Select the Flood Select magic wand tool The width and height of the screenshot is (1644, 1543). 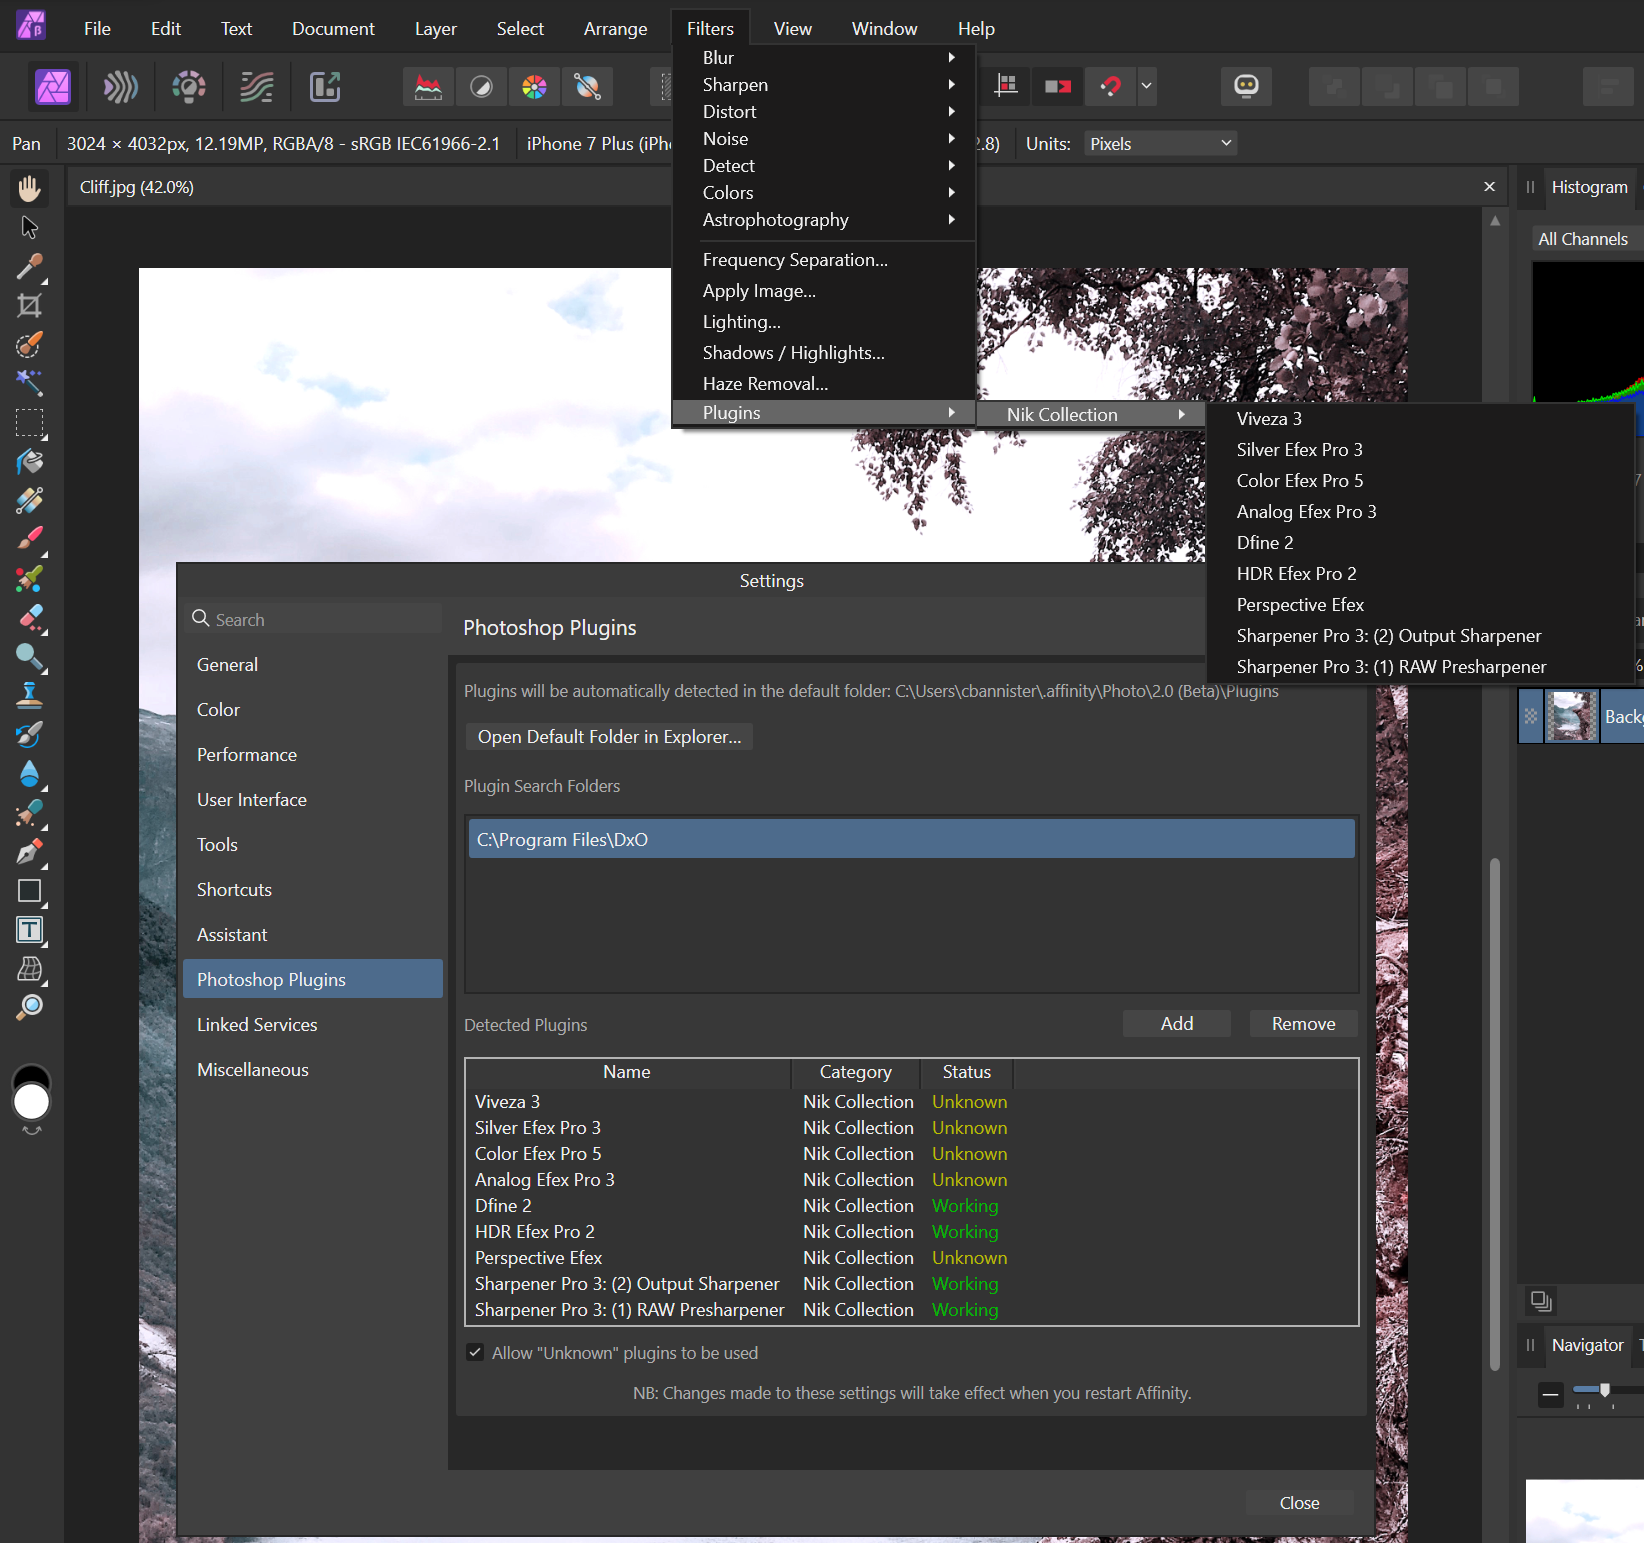pos(30,384)
